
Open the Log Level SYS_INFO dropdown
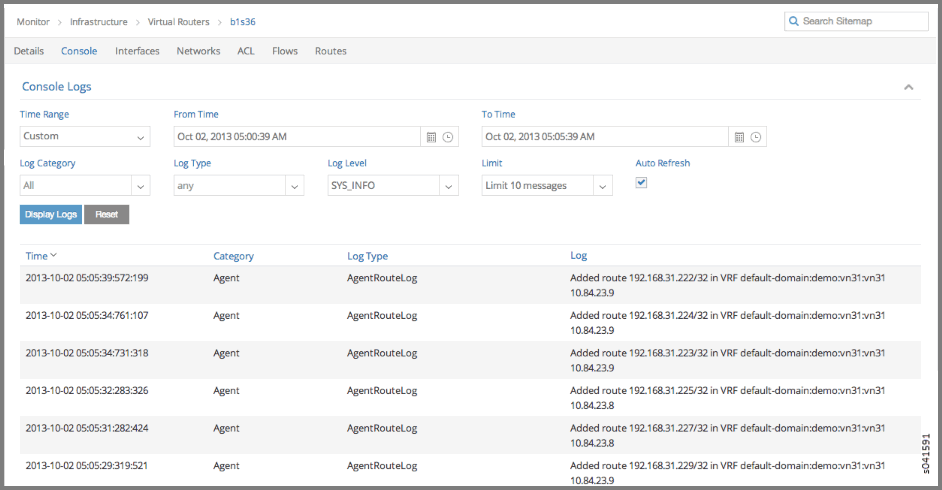pyautogui.click(x=448, y=186)
